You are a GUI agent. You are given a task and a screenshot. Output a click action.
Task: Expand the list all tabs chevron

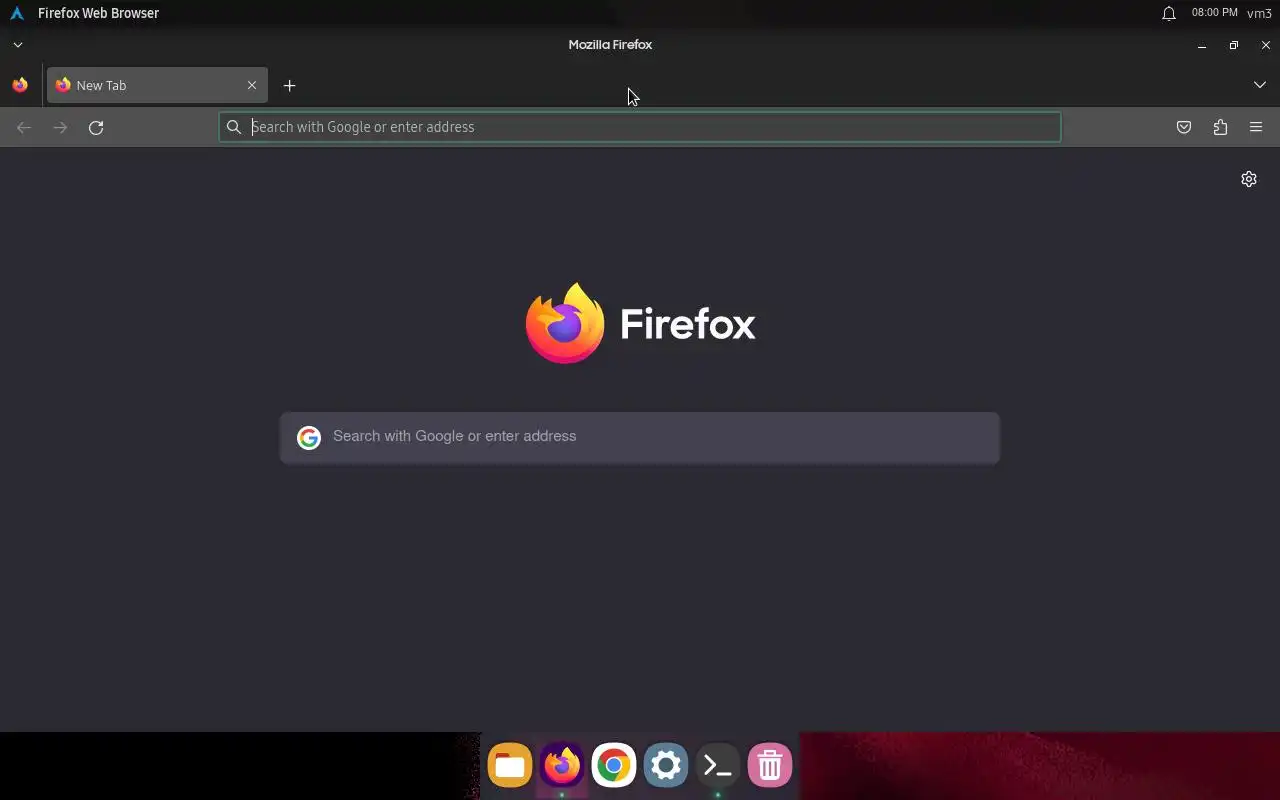1260,85
